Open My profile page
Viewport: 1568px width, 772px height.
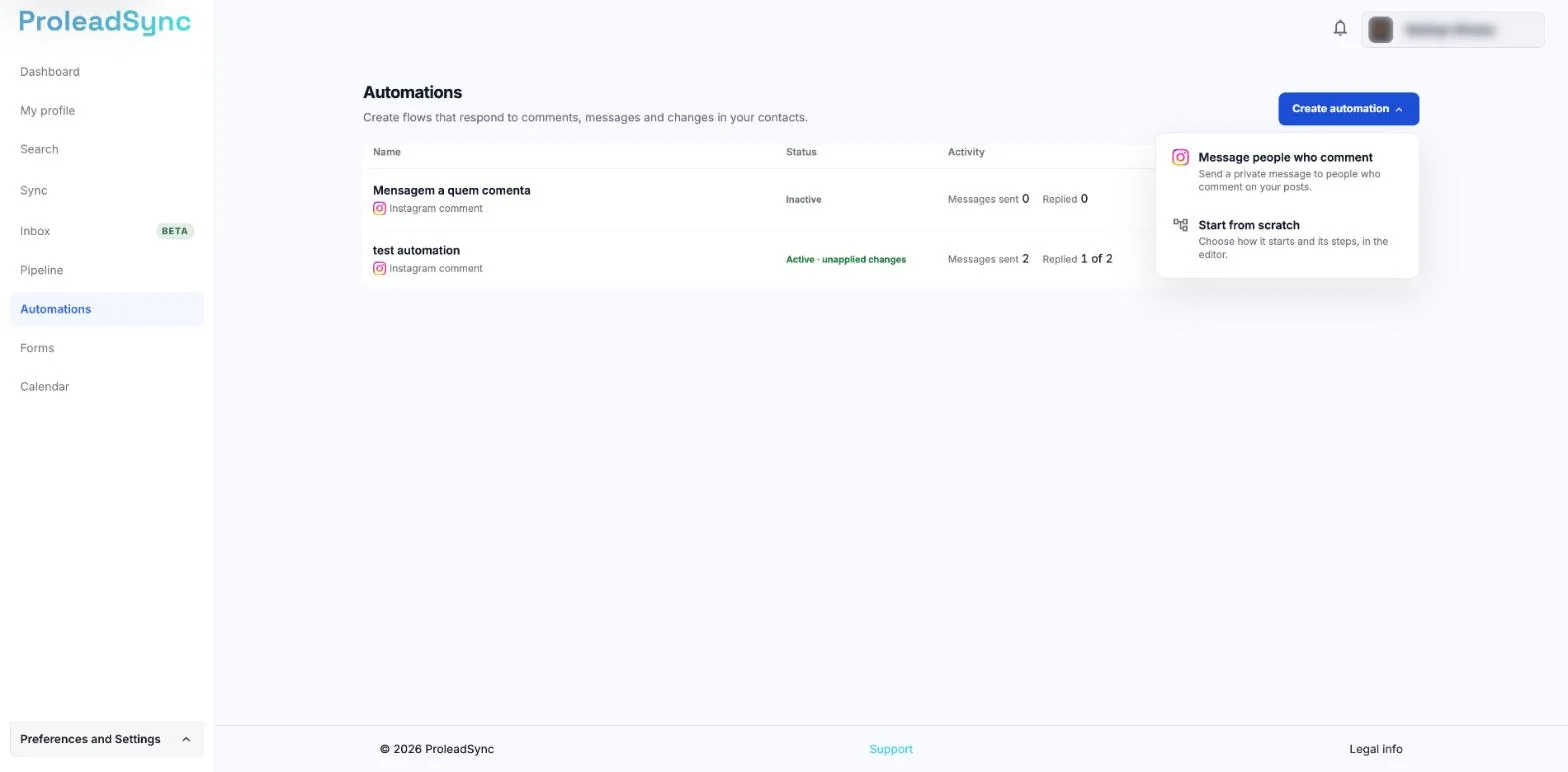point(47,111)
